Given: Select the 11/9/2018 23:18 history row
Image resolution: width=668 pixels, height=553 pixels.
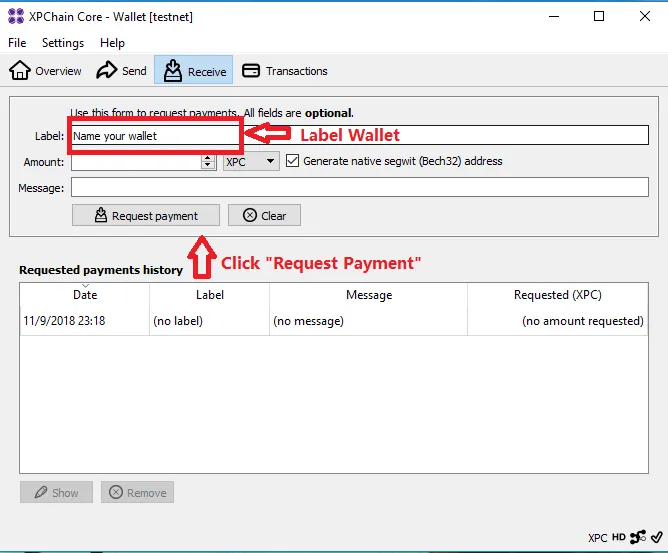Looking at the screenshot, I should [334, 321].
